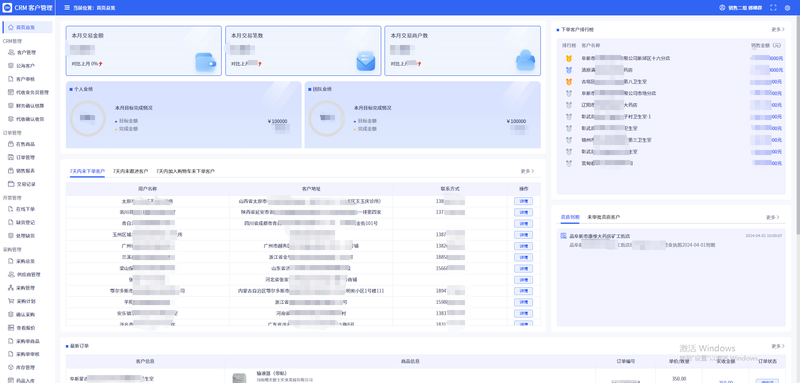Screen dimensions: 800x383
Task: Click the wallet icon on 本月交易金额 card
Action: [206, 62]
